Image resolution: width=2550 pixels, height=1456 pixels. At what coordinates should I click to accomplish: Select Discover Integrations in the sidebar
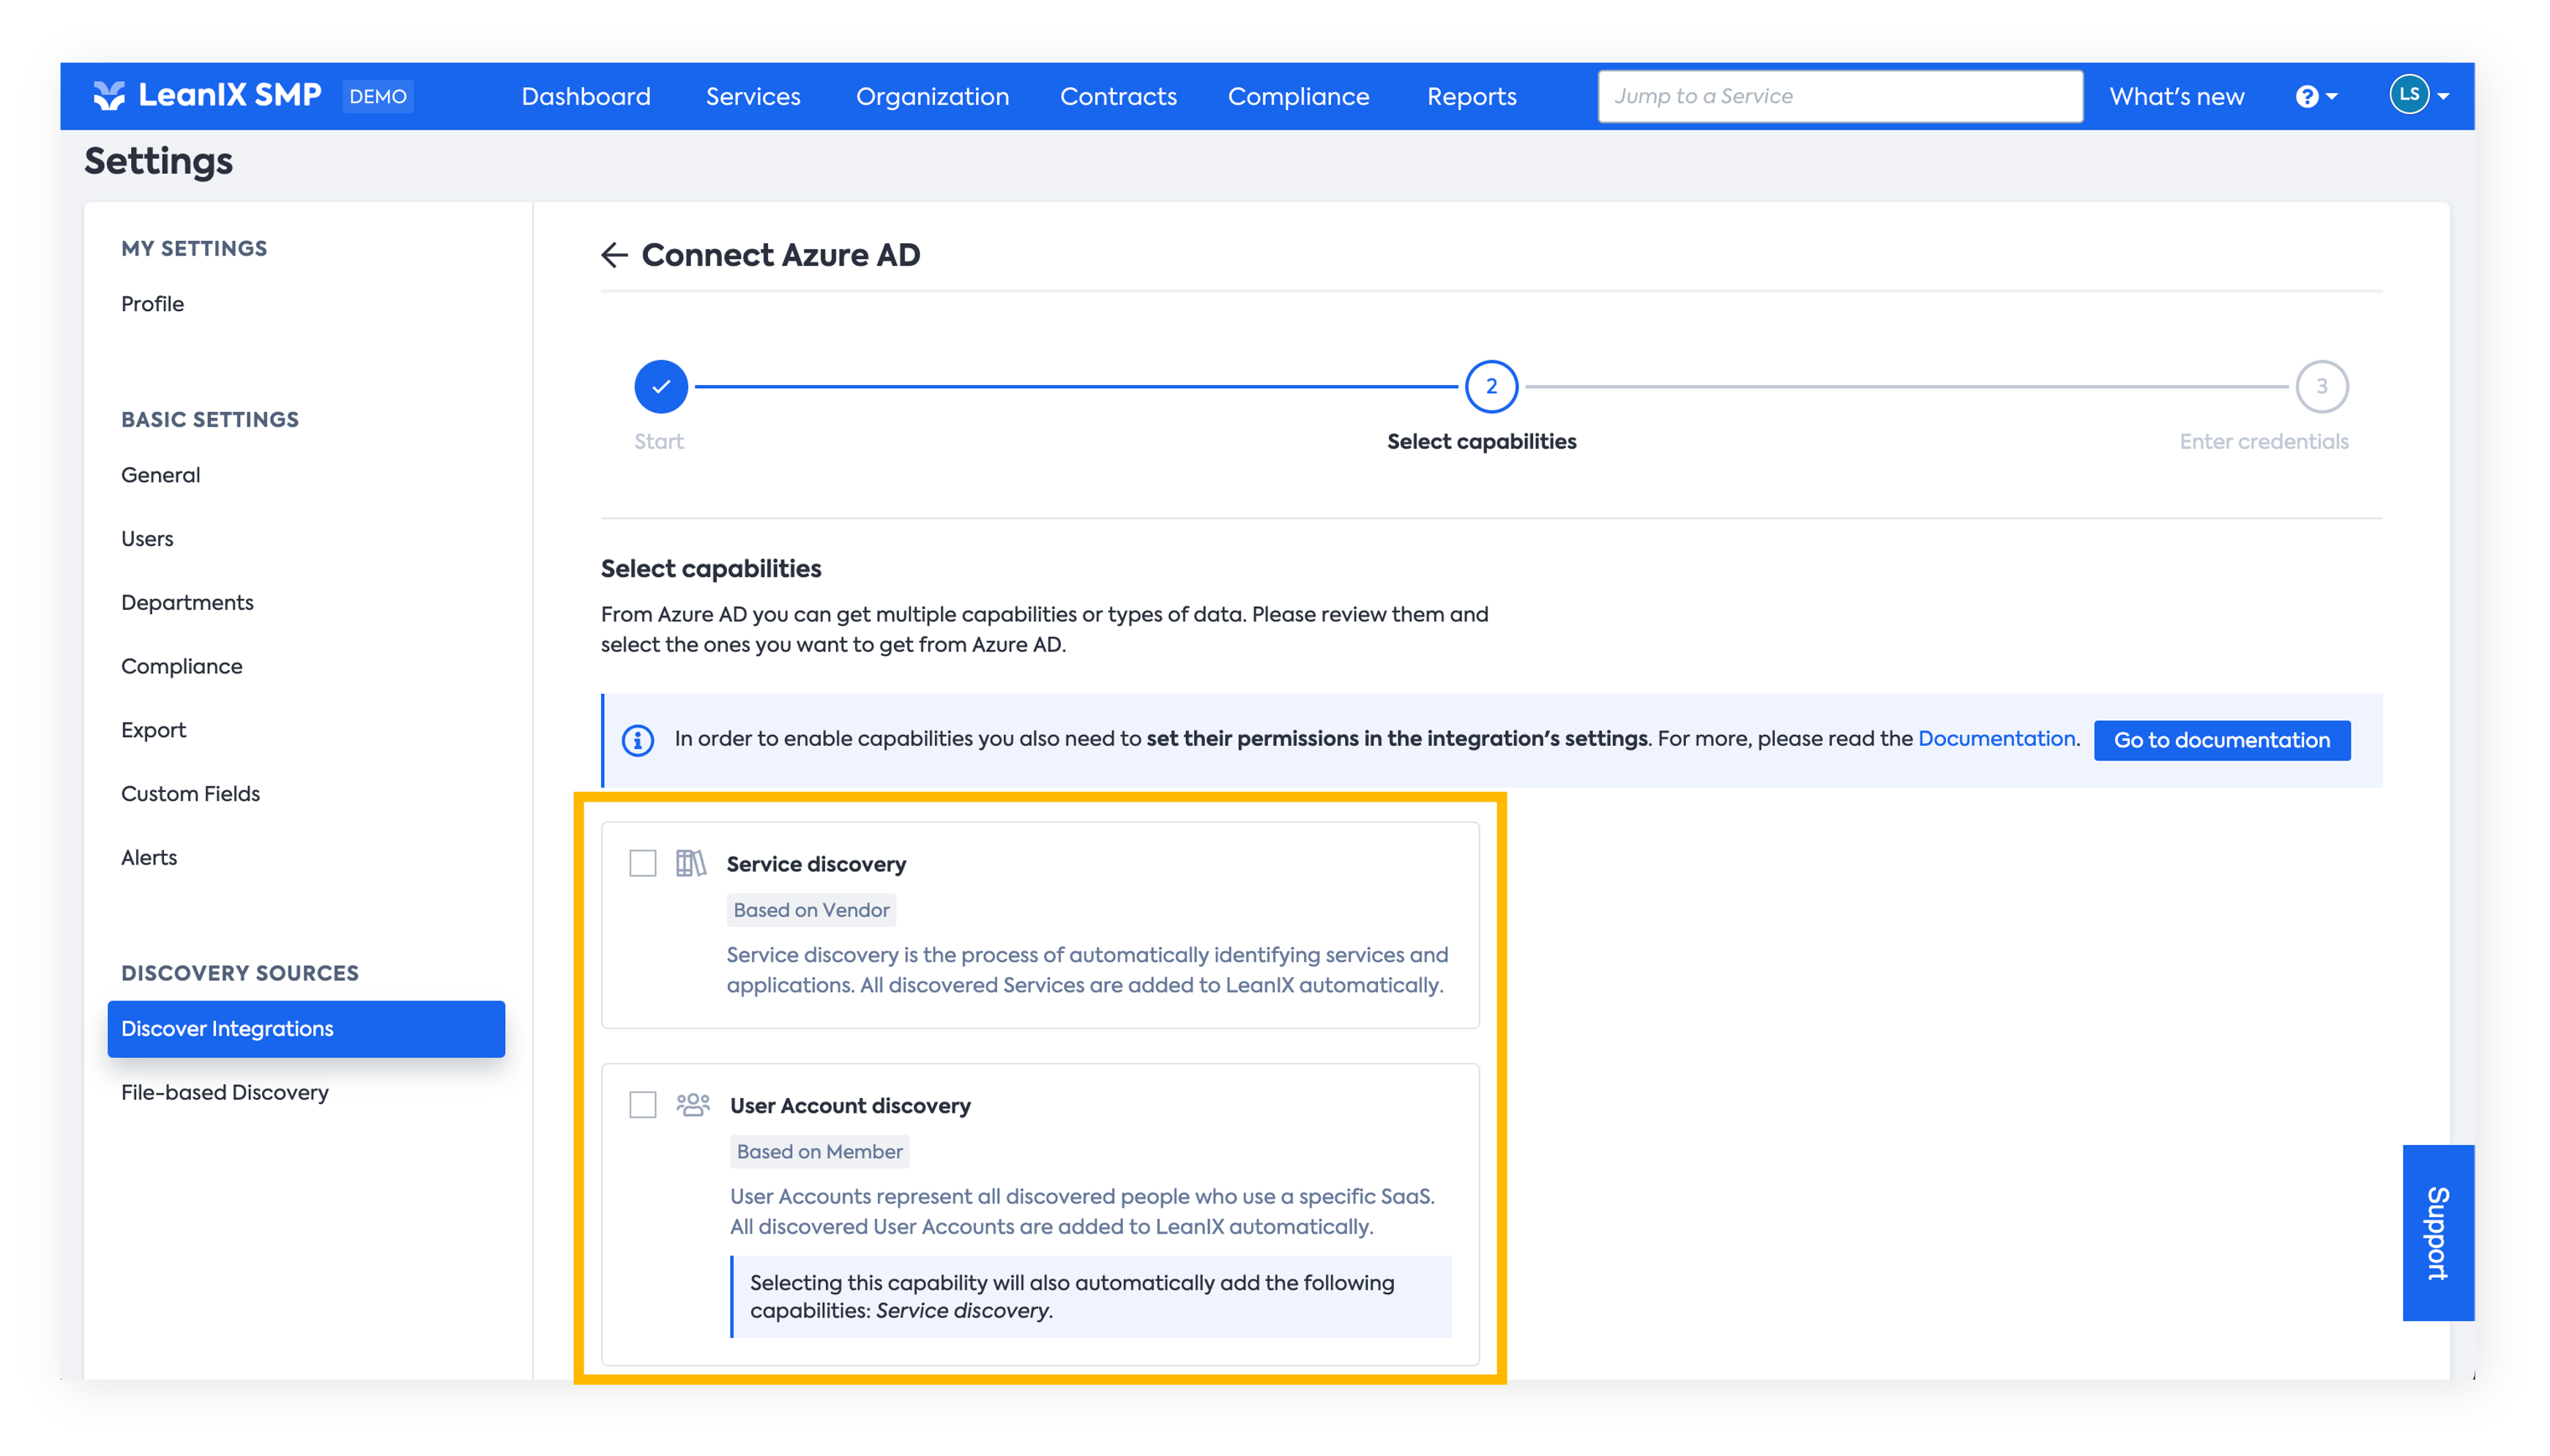click(x=306, y=1029)
